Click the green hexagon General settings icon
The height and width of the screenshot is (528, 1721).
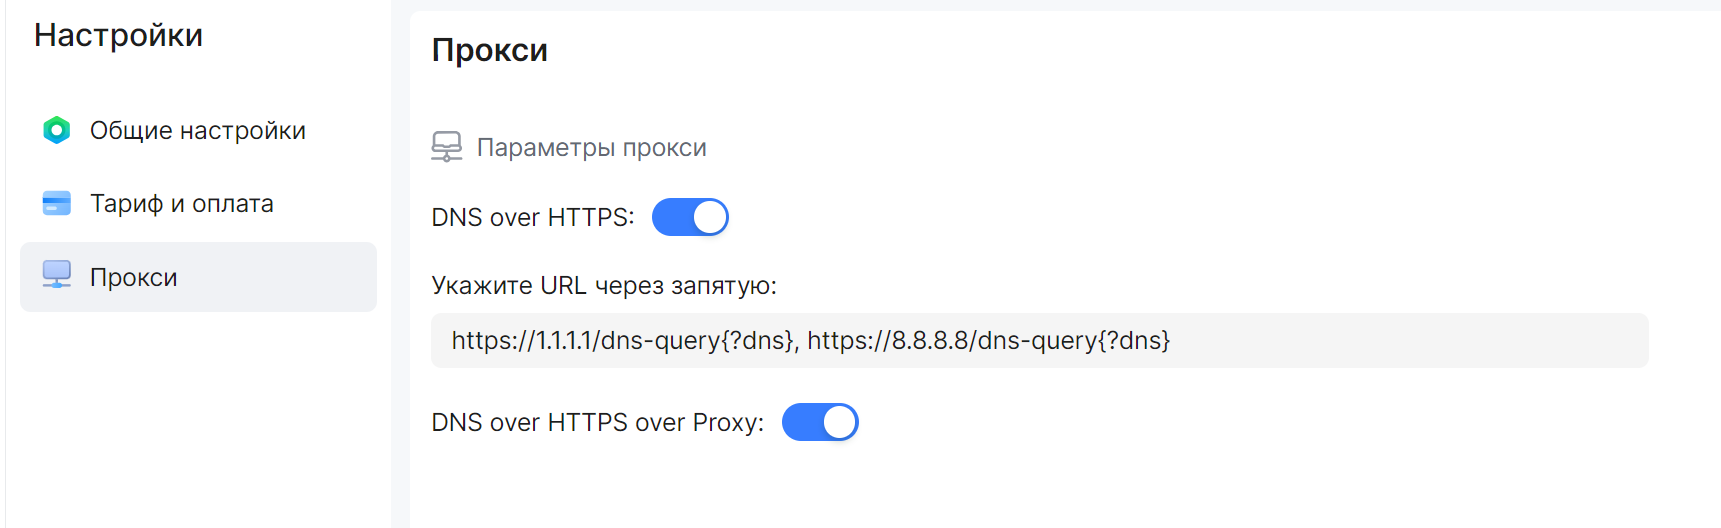pyautogui.click(x=57, y=130)
